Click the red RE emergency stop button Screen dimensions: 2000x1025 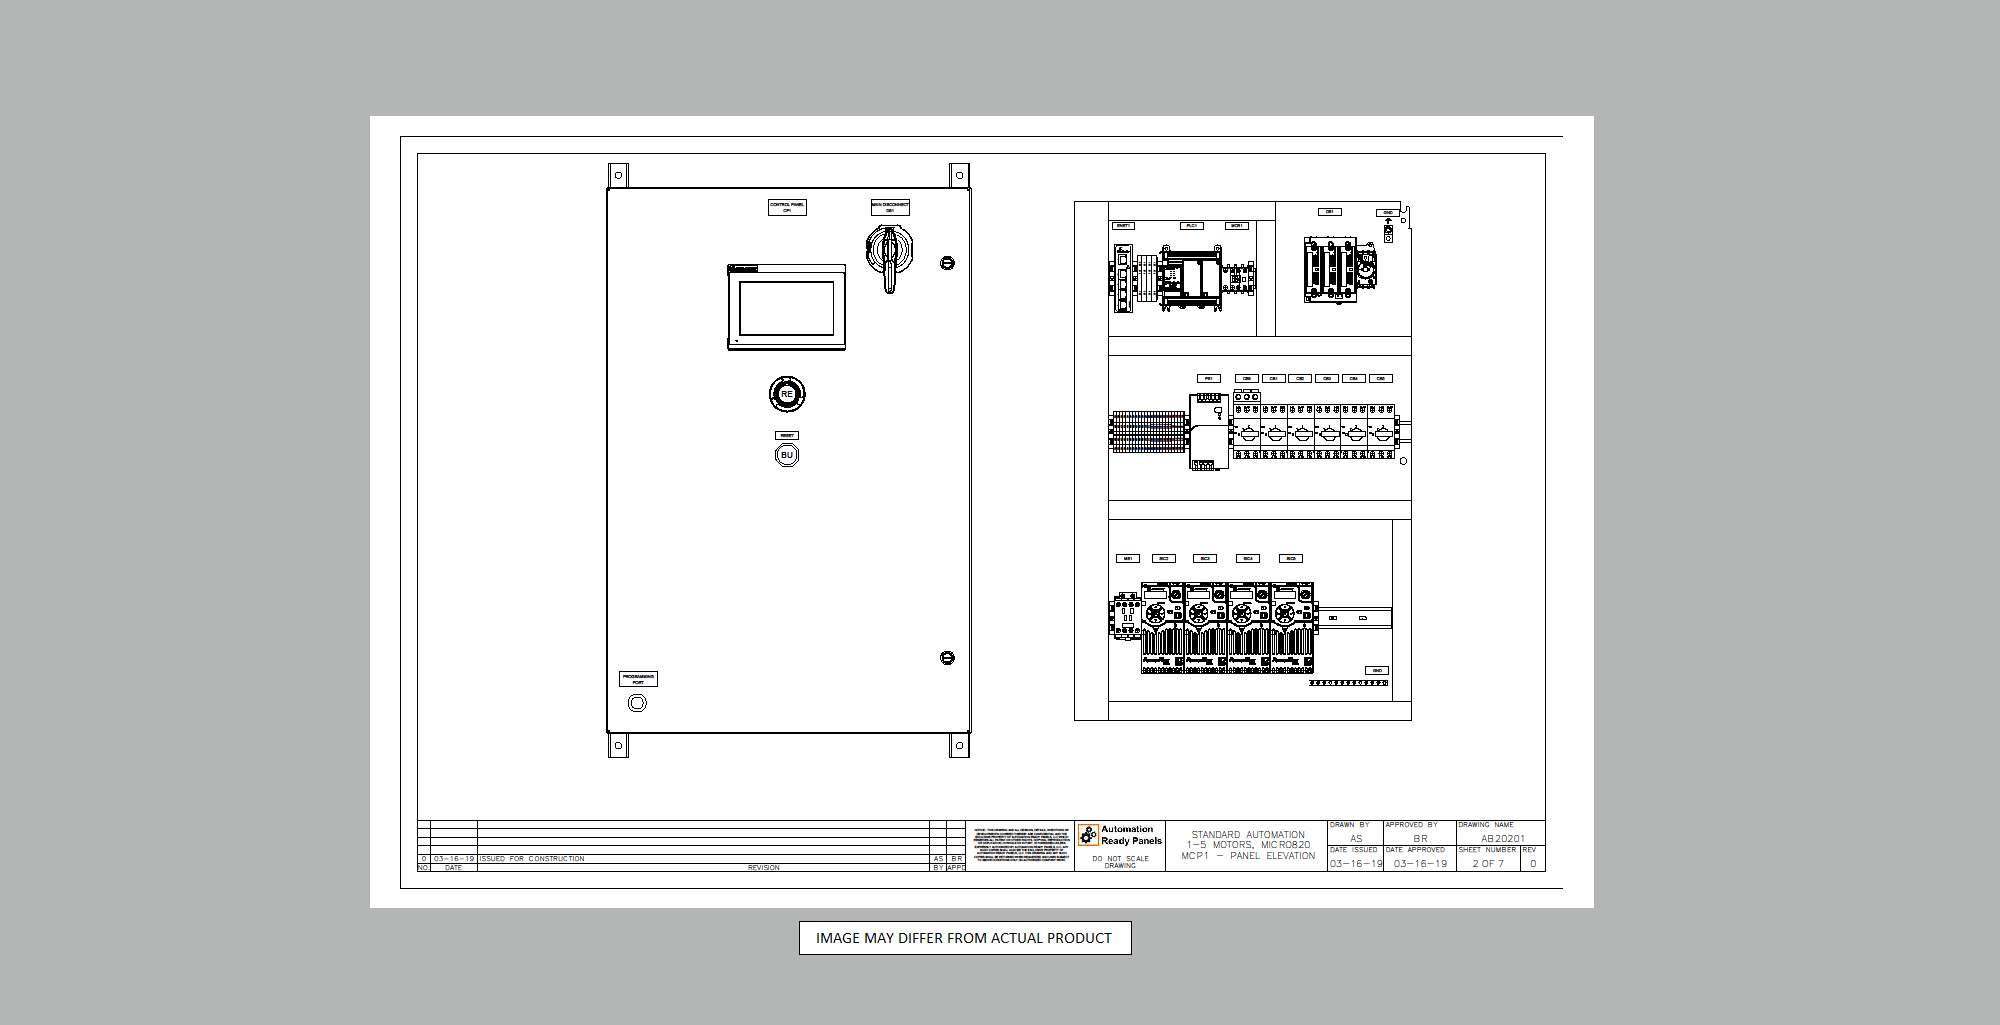pyautogui.click(x=787, y=394)
